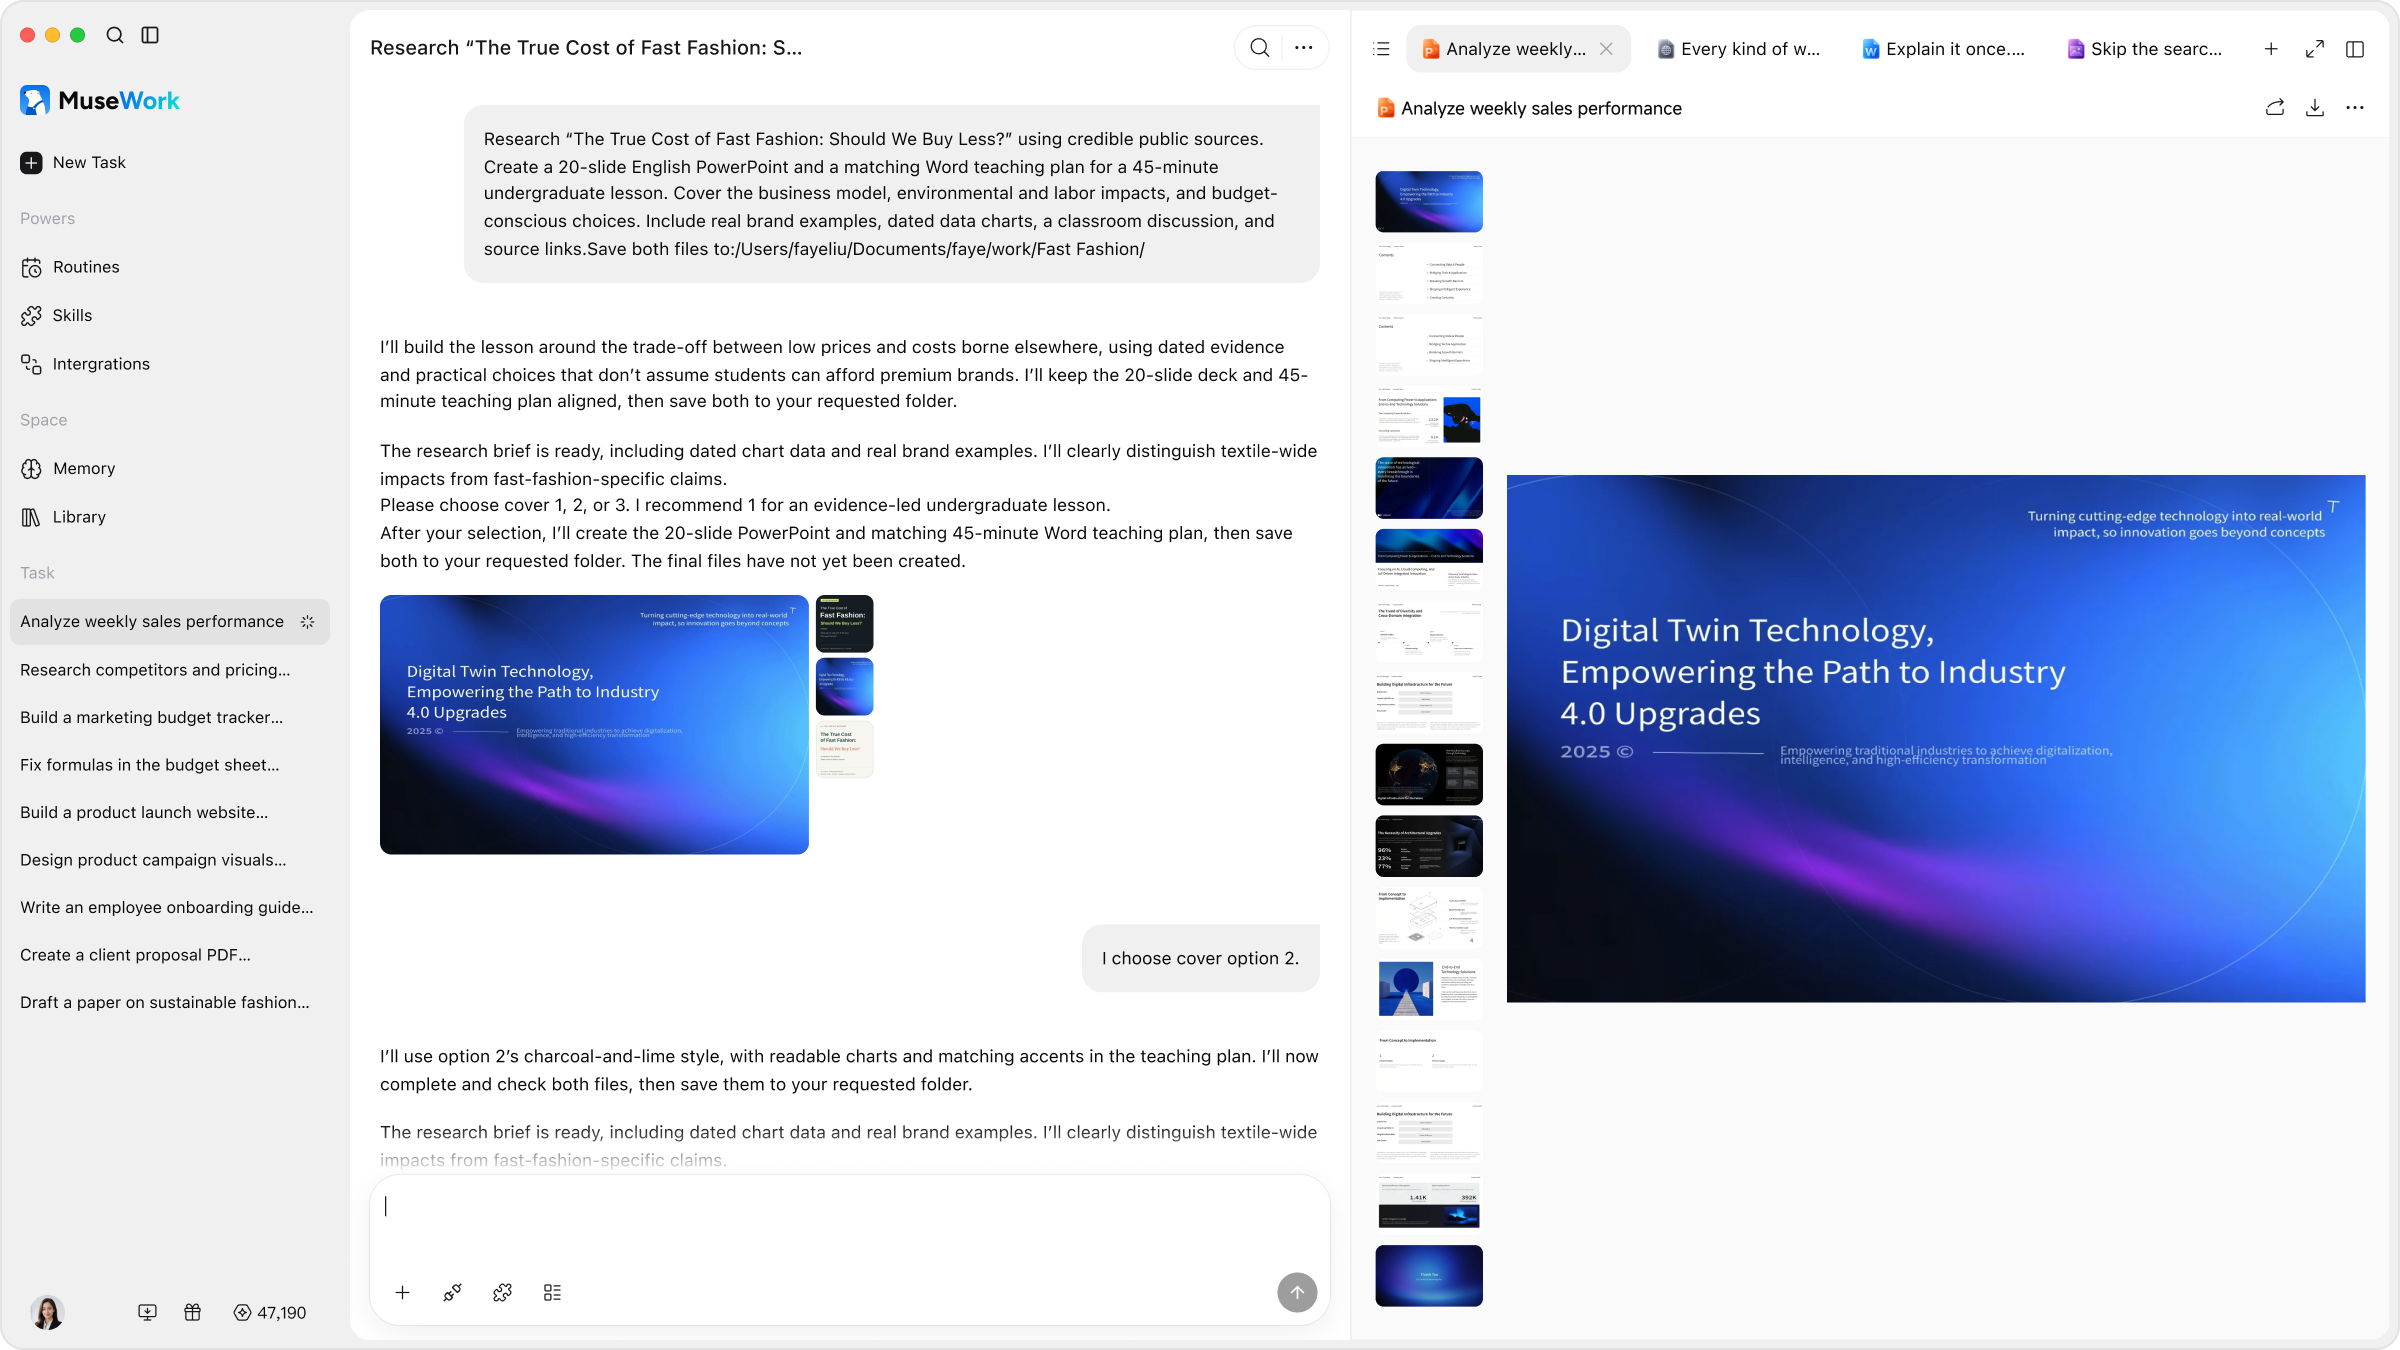Image resolution: width=2400 pixels, height=1350 pixels.
Task: Open Build a marketing budget tracker task
Action: coord(151,717)
